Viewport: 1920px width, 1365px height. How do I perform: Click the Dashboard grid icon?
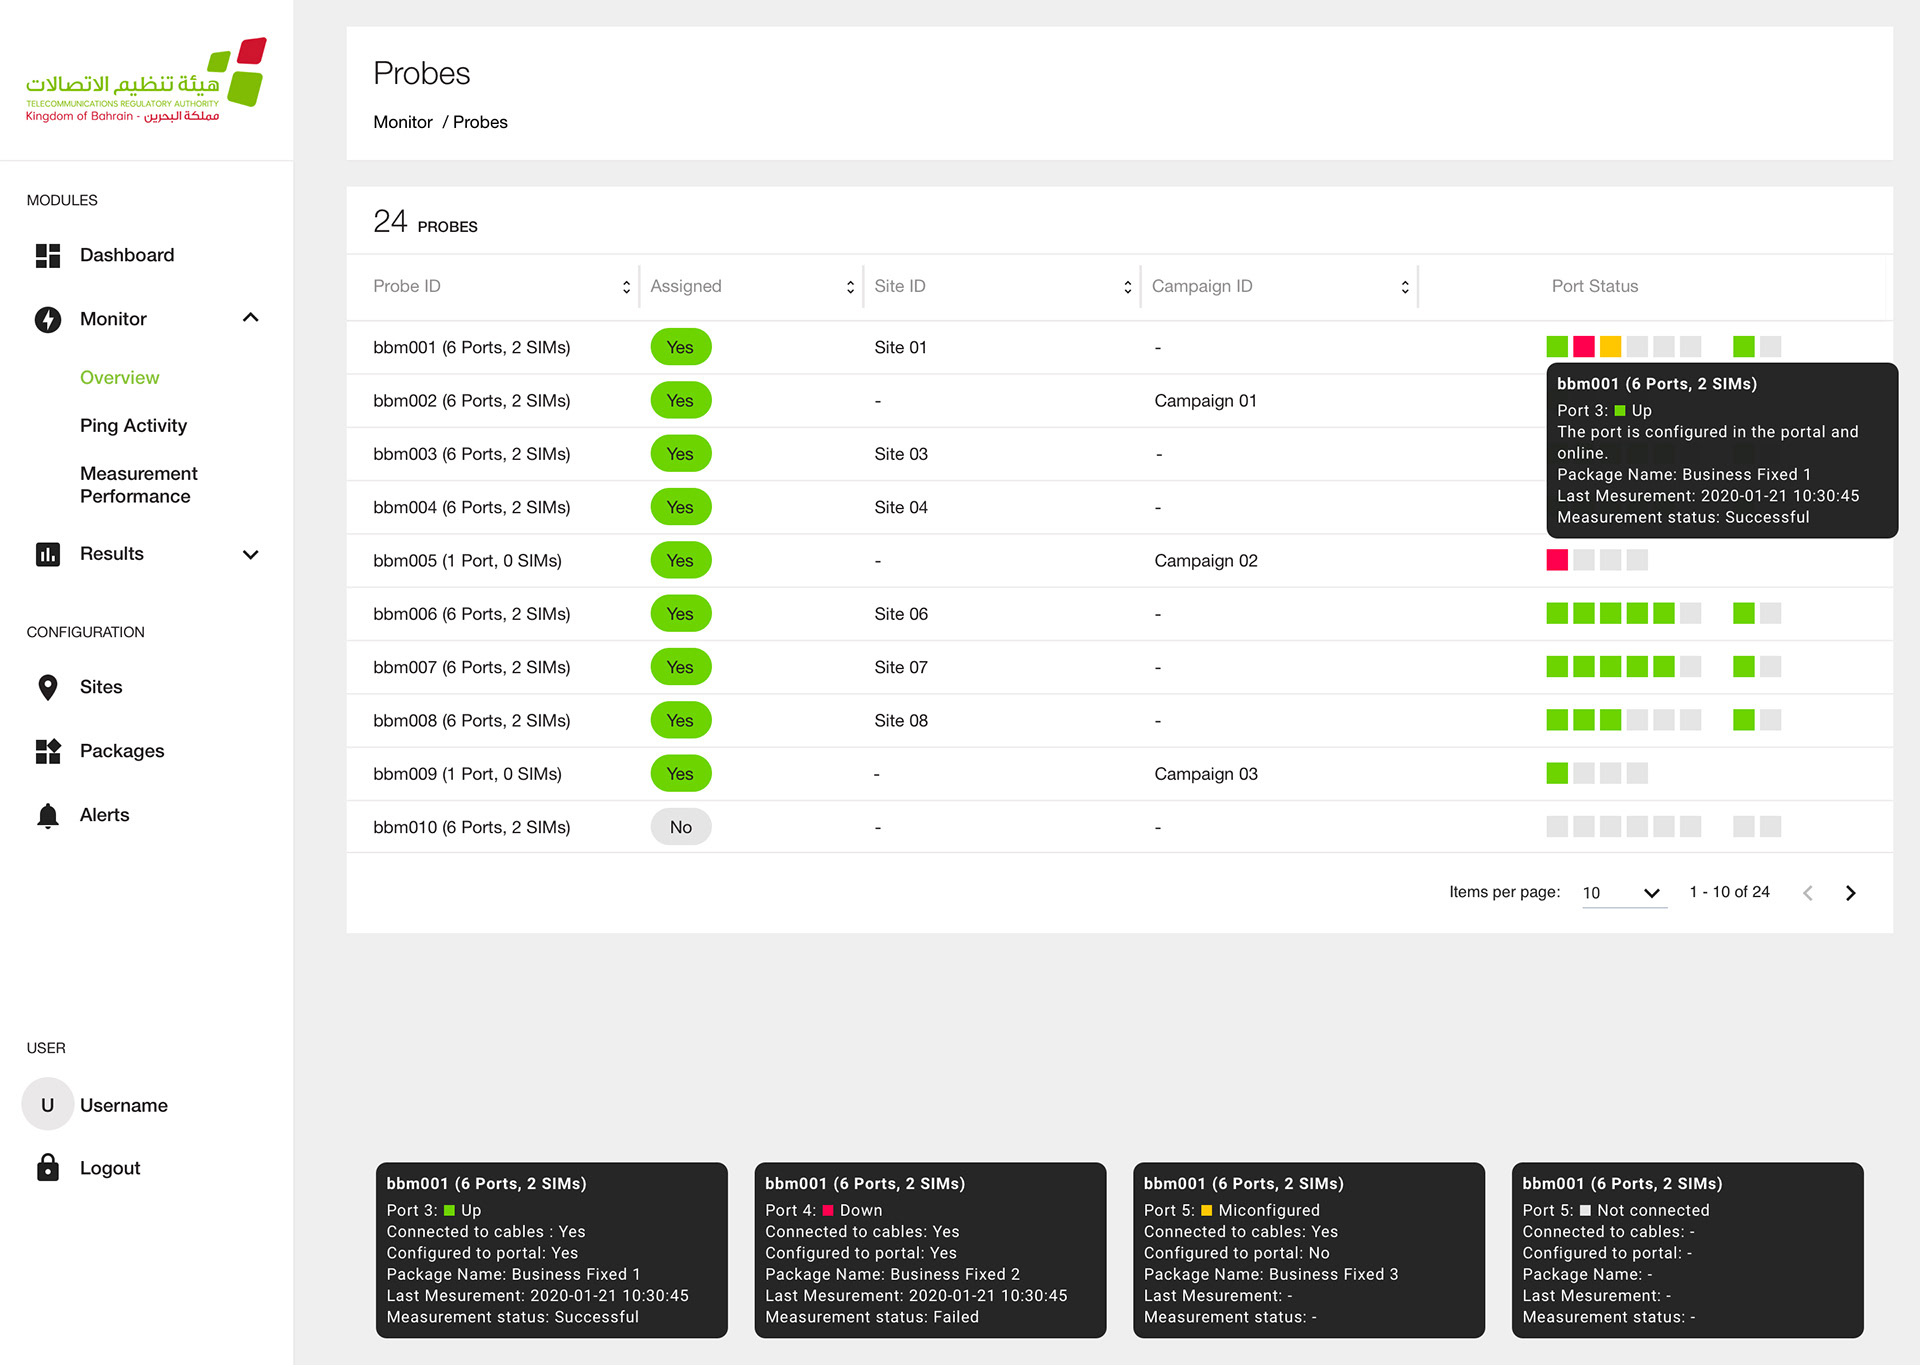coord(48,255)
